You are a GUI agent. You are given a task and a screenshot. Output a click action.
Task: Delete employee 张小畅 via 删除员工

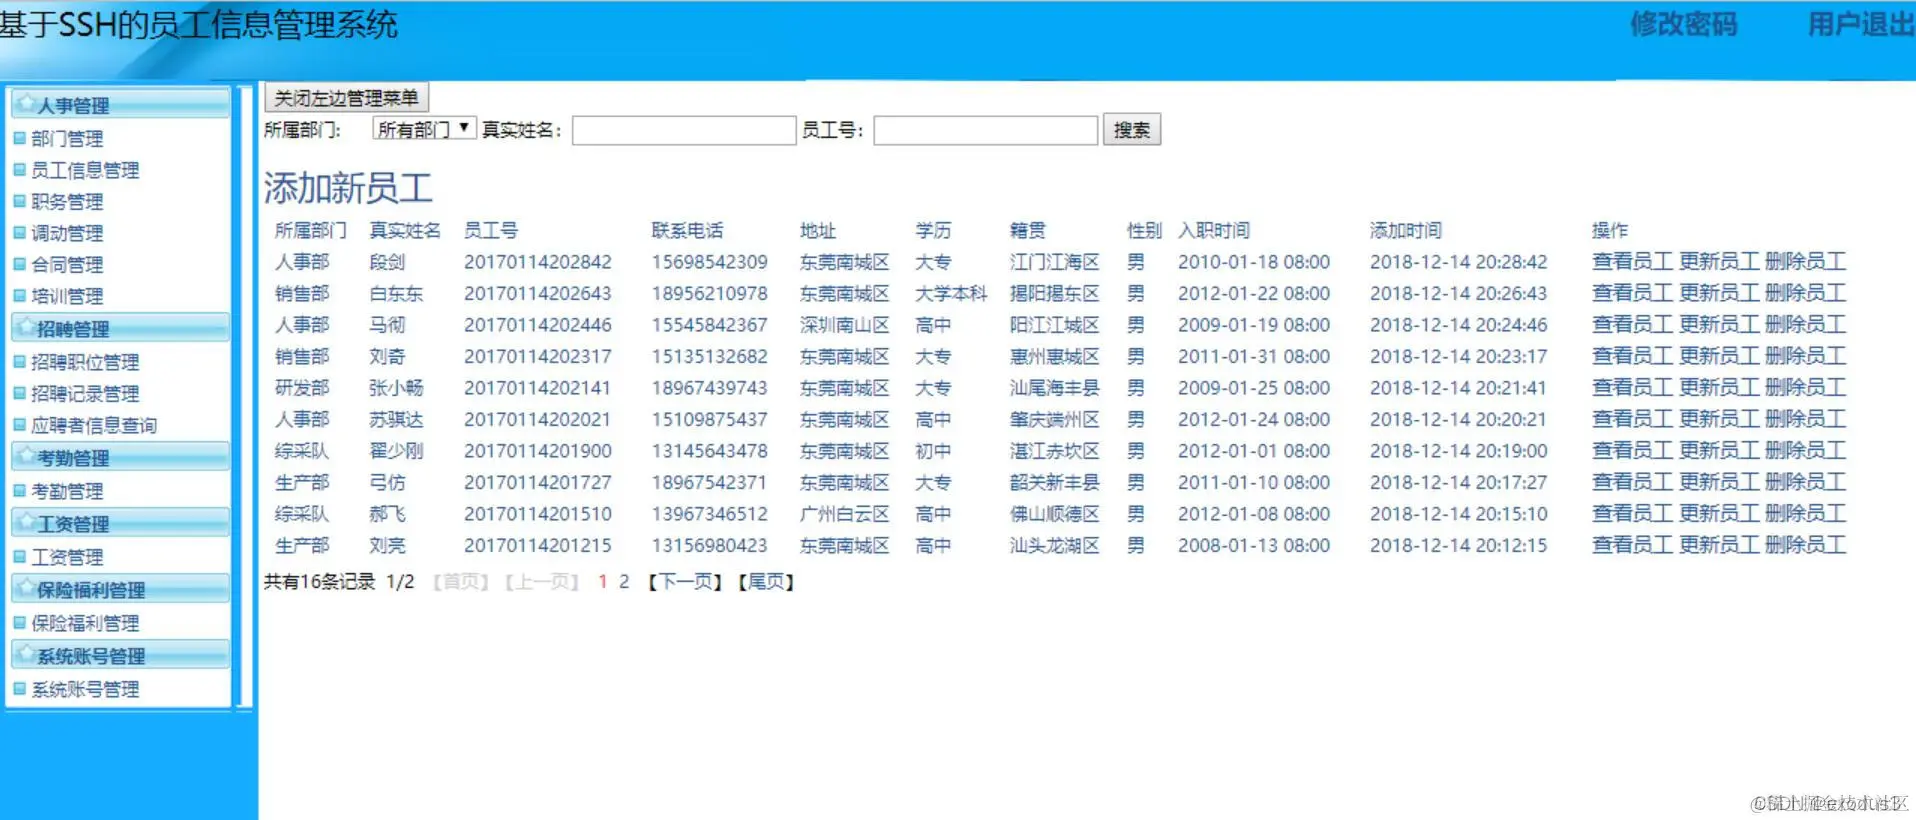coord(1805,388)
